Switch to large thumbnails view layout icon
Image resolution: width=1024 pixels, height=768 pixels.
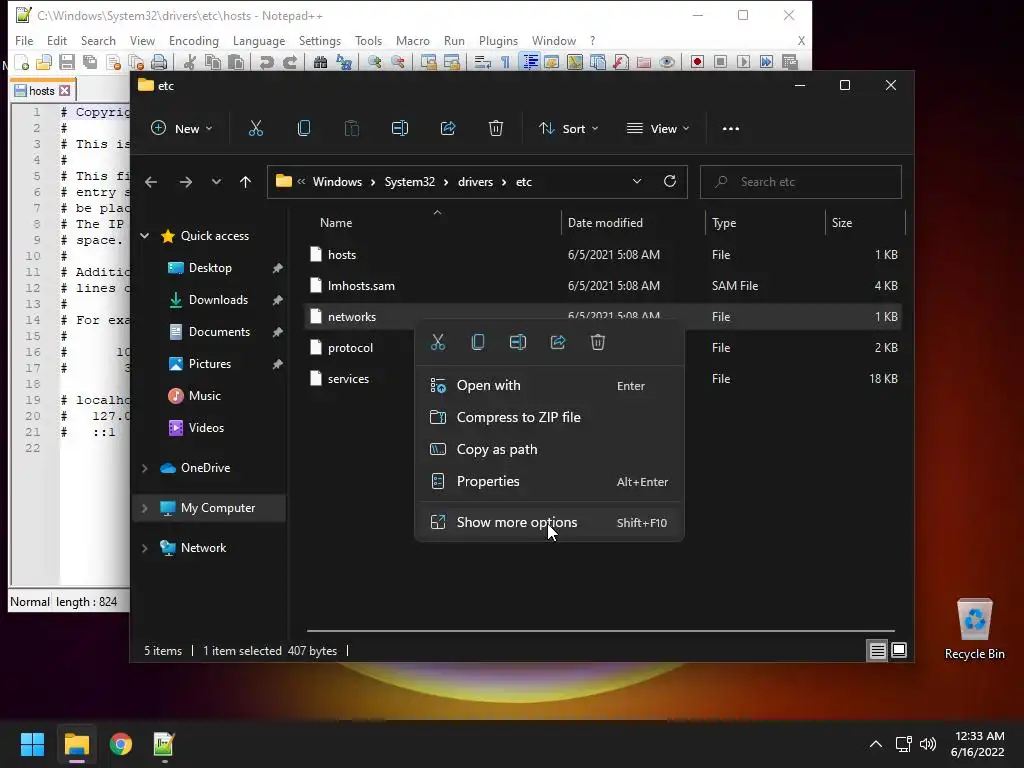[899, 650]
